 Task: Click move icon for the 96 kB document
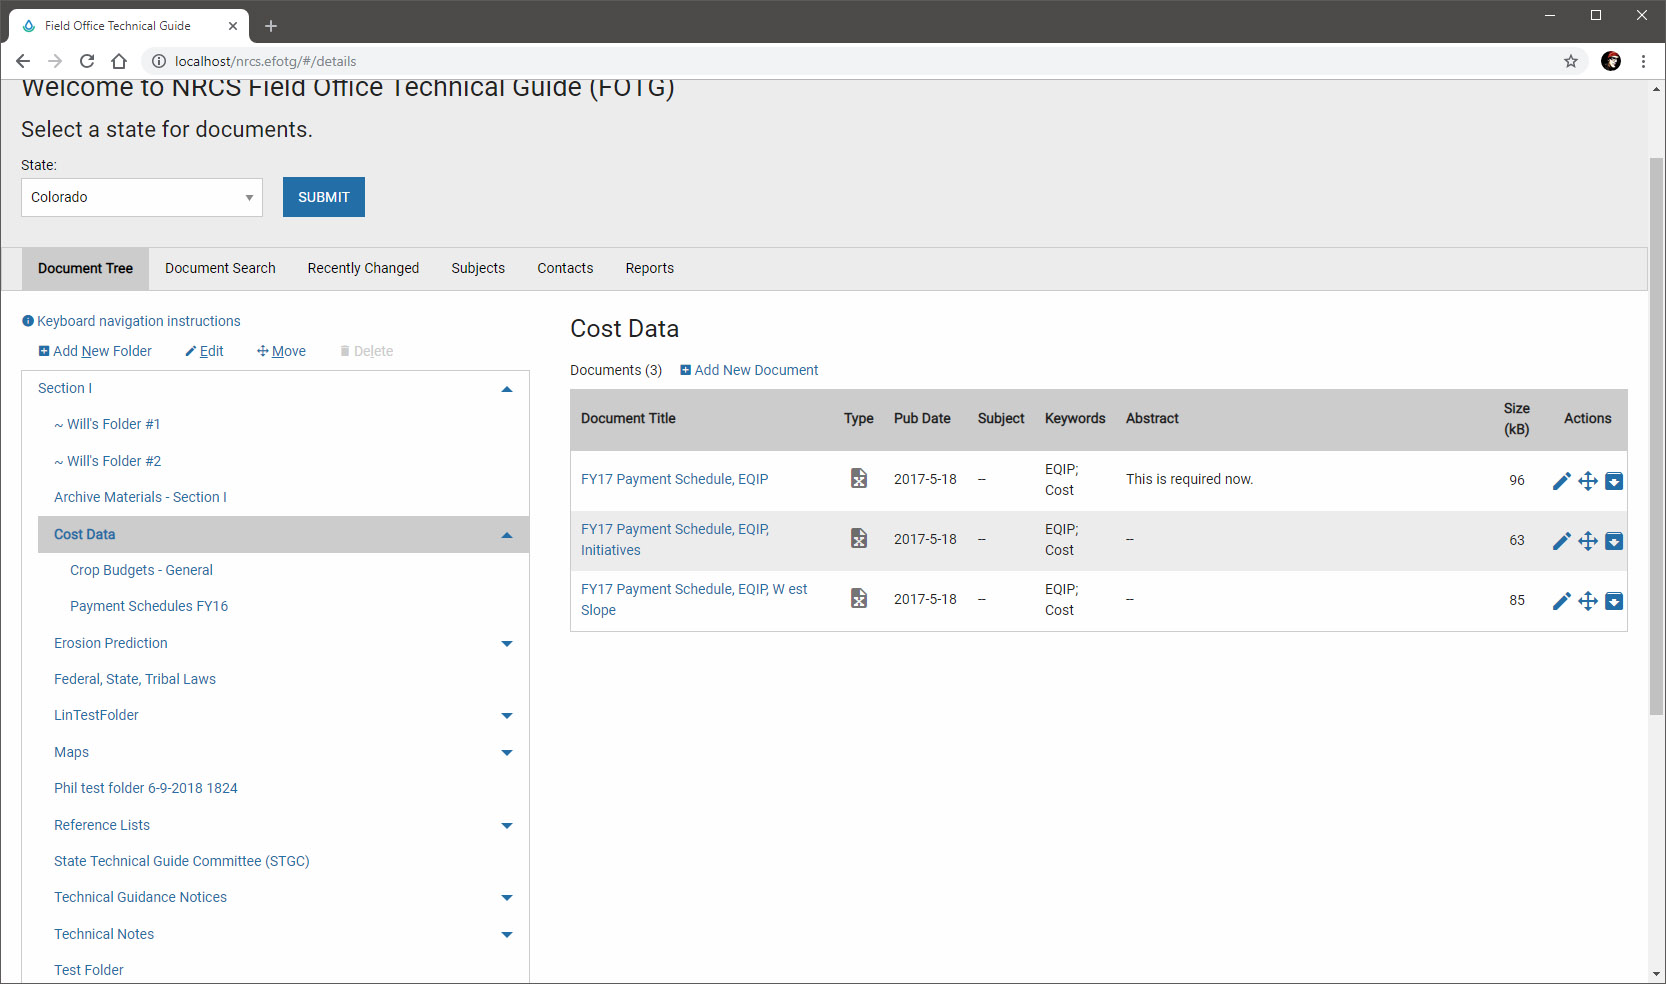[x=1588, y=481]
